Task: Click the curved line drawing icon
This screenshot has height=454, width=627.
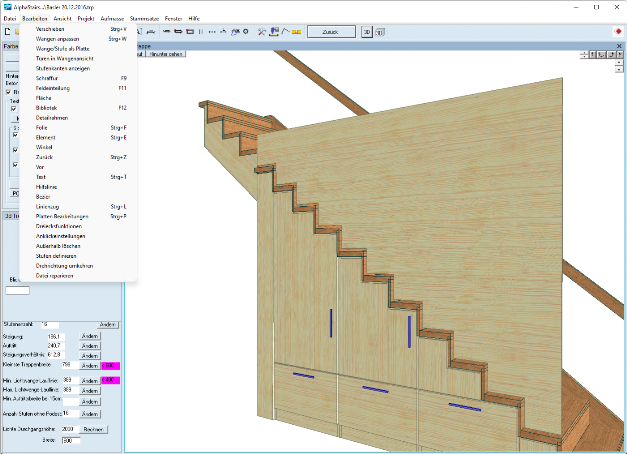Action: (285, 31)
